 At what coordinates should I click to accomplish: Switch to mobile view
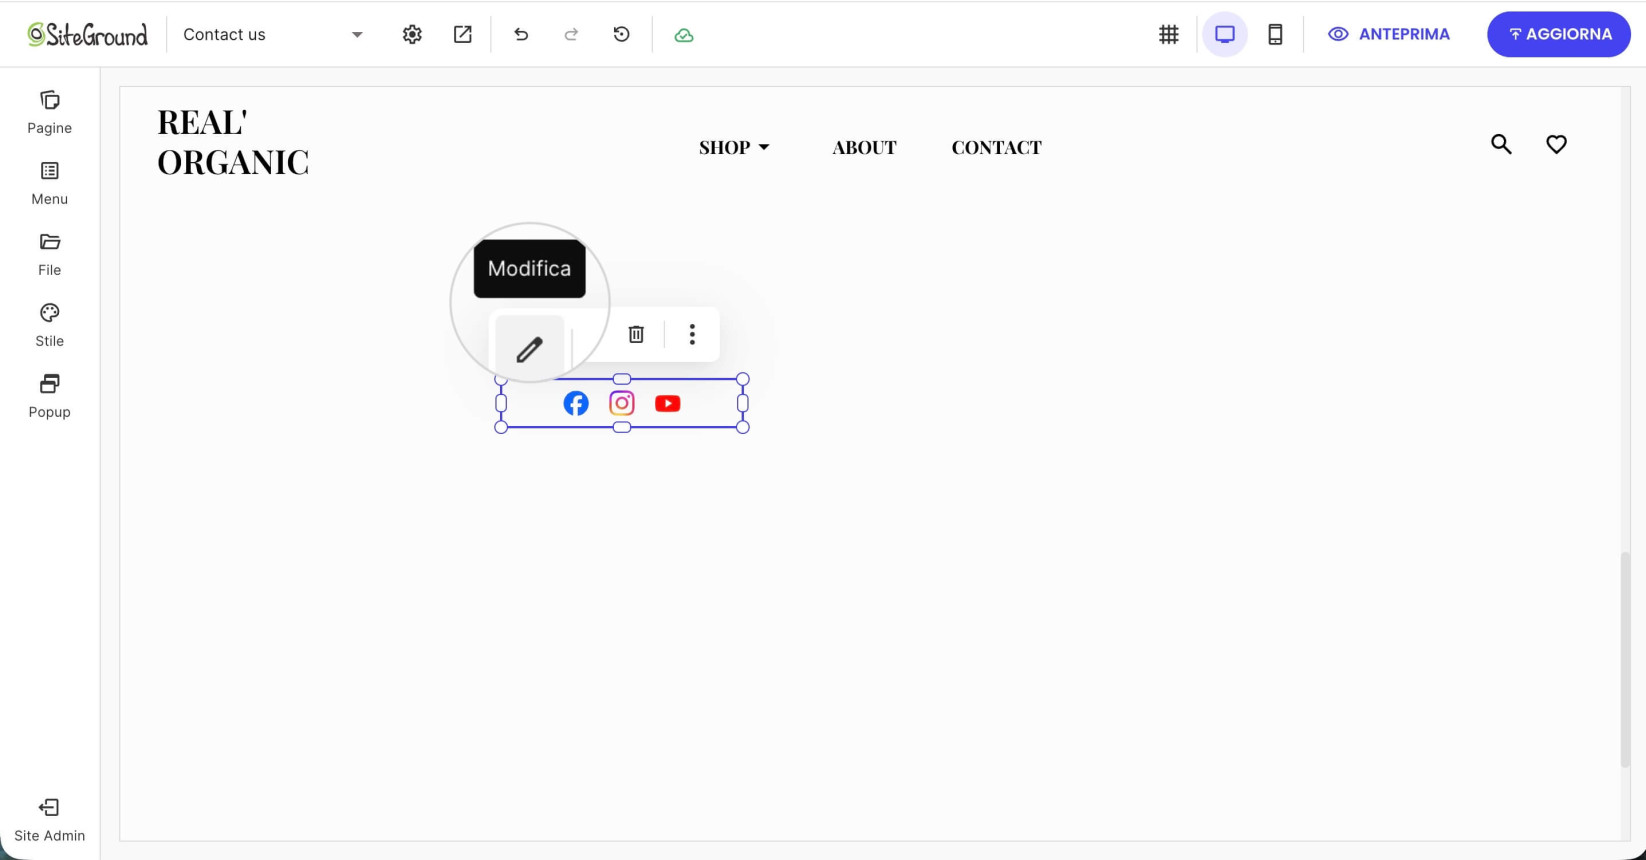pyautogui.click(x=1275, y=34)
